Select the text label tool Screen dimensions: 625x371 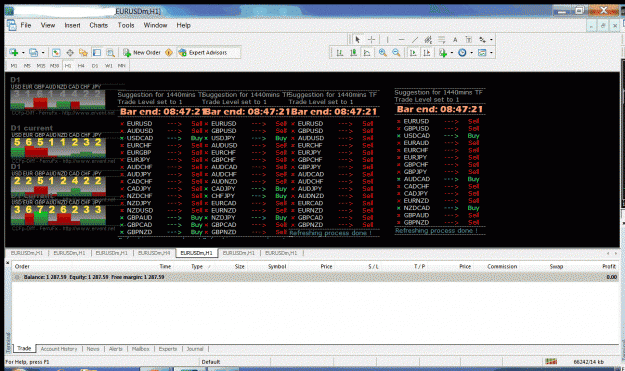coord(469,39)
